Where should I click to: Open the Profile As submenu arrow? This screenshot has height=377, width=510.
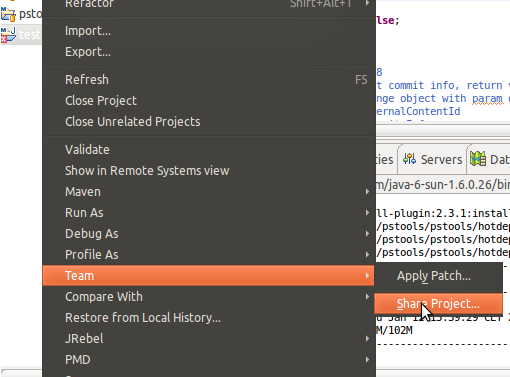tap(367, 255)
